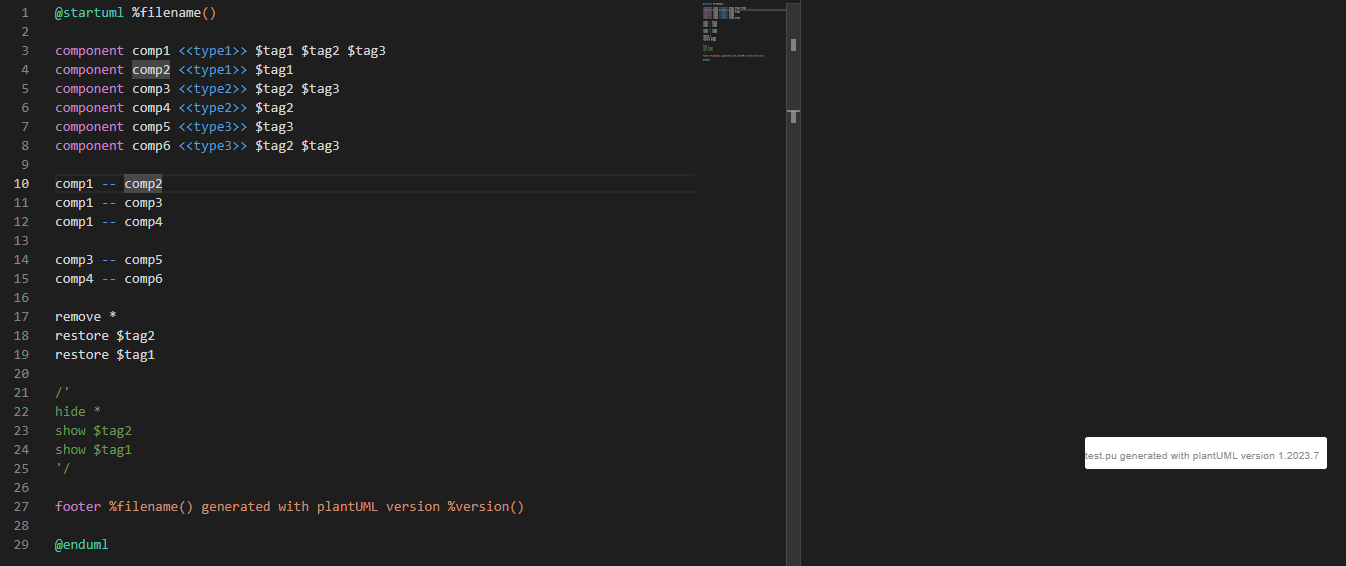This screenshot has height=566, width=1346.
Task: Click the footer keyword on line 27
Action: pyautogui.click(x=78, y=507)
